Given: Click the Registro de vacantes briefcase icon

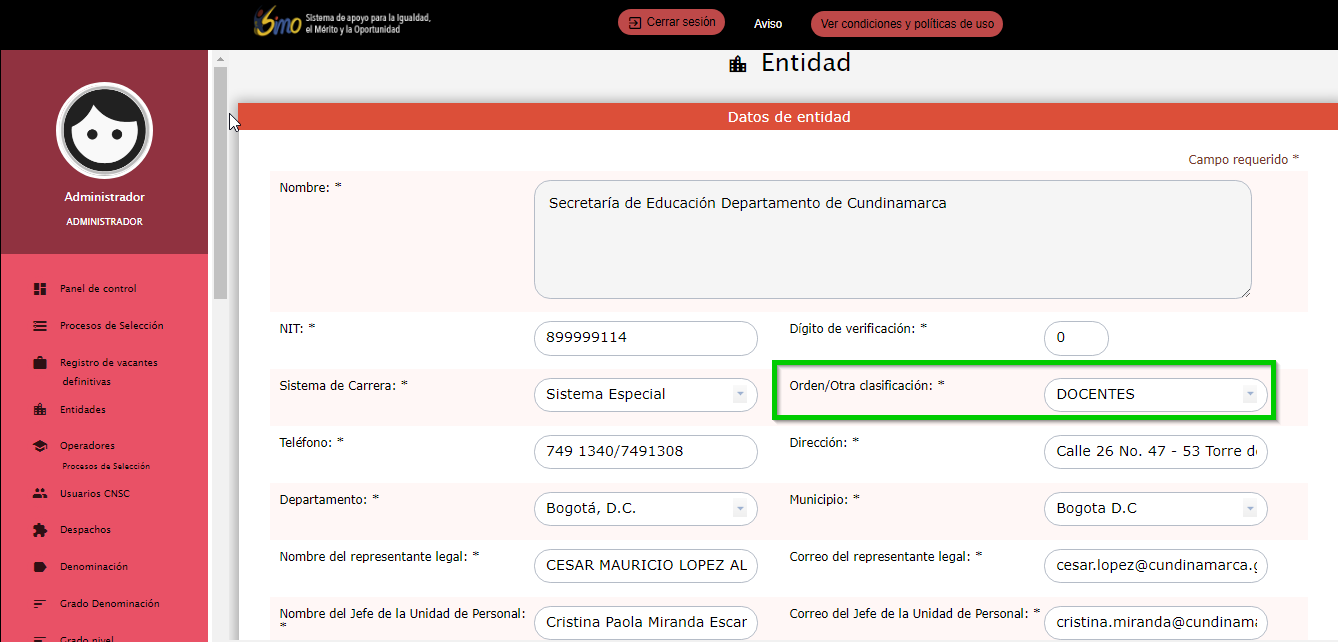Looking at the screenshot, I should pyautogui.click(x=40, y=363).
